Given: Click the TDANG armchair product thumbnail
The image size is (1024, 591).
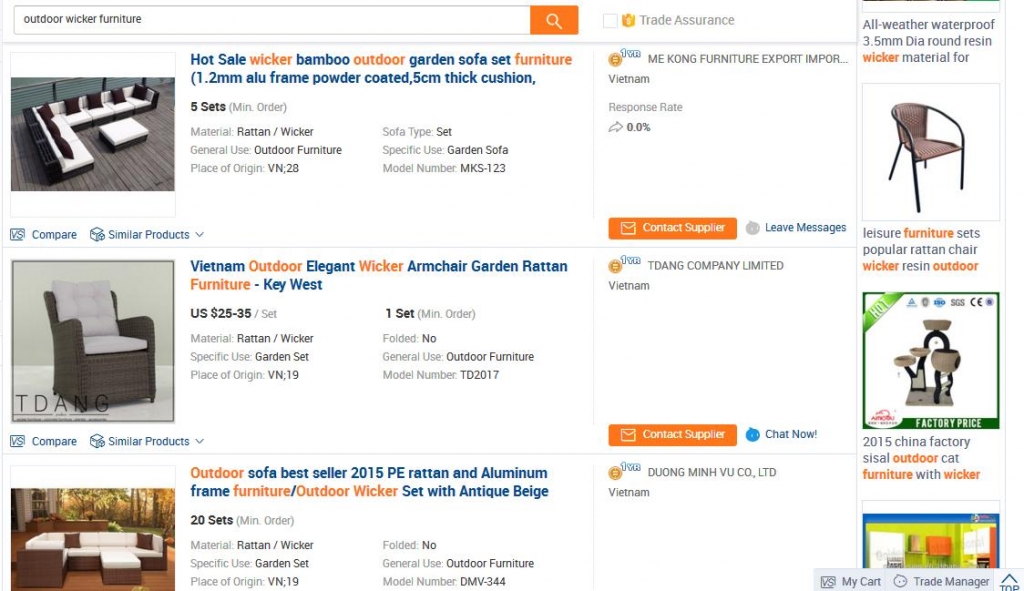Looking at the screenshot, I should tap(92, 340).
